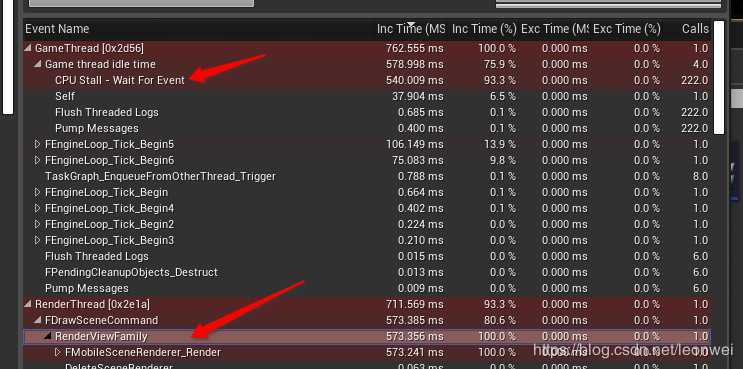This screenshot has height=369, width=743.
Task: Collapse the RenderViewFamily node
Action: [x=47, y=336]
